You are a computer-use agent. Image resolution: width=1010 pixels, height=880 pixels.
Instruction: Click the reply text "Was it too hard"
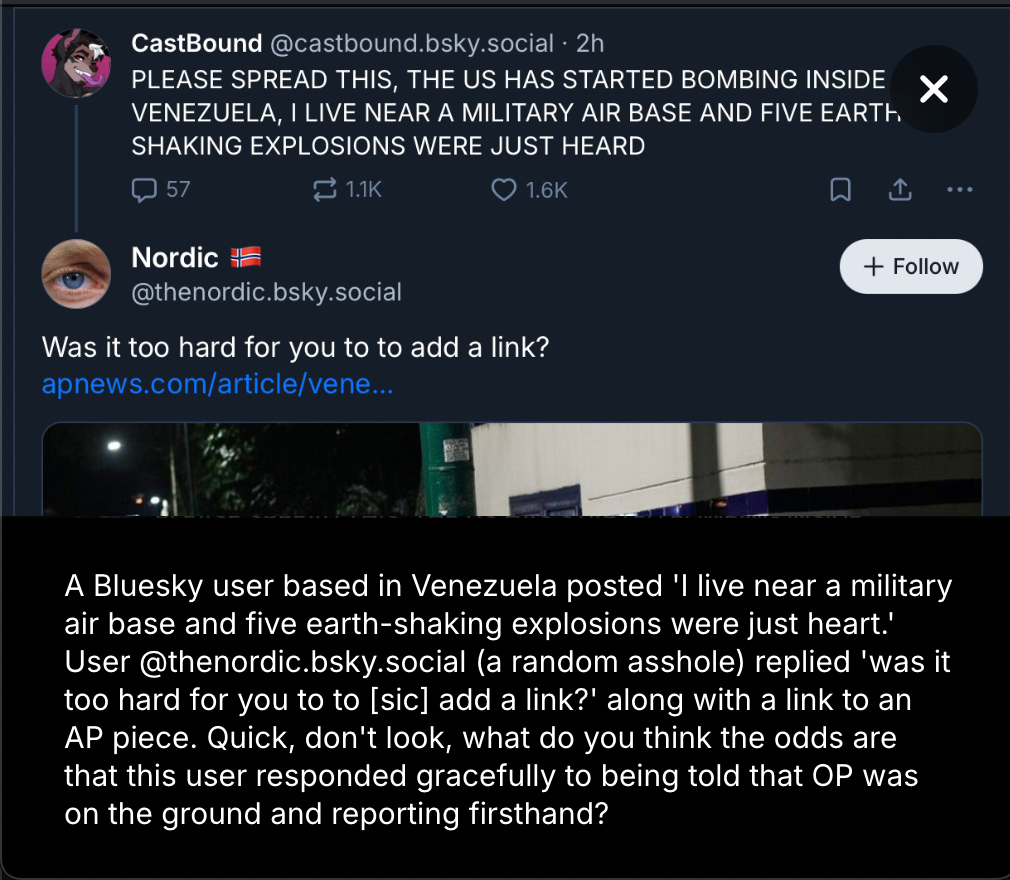click(295, 348)
